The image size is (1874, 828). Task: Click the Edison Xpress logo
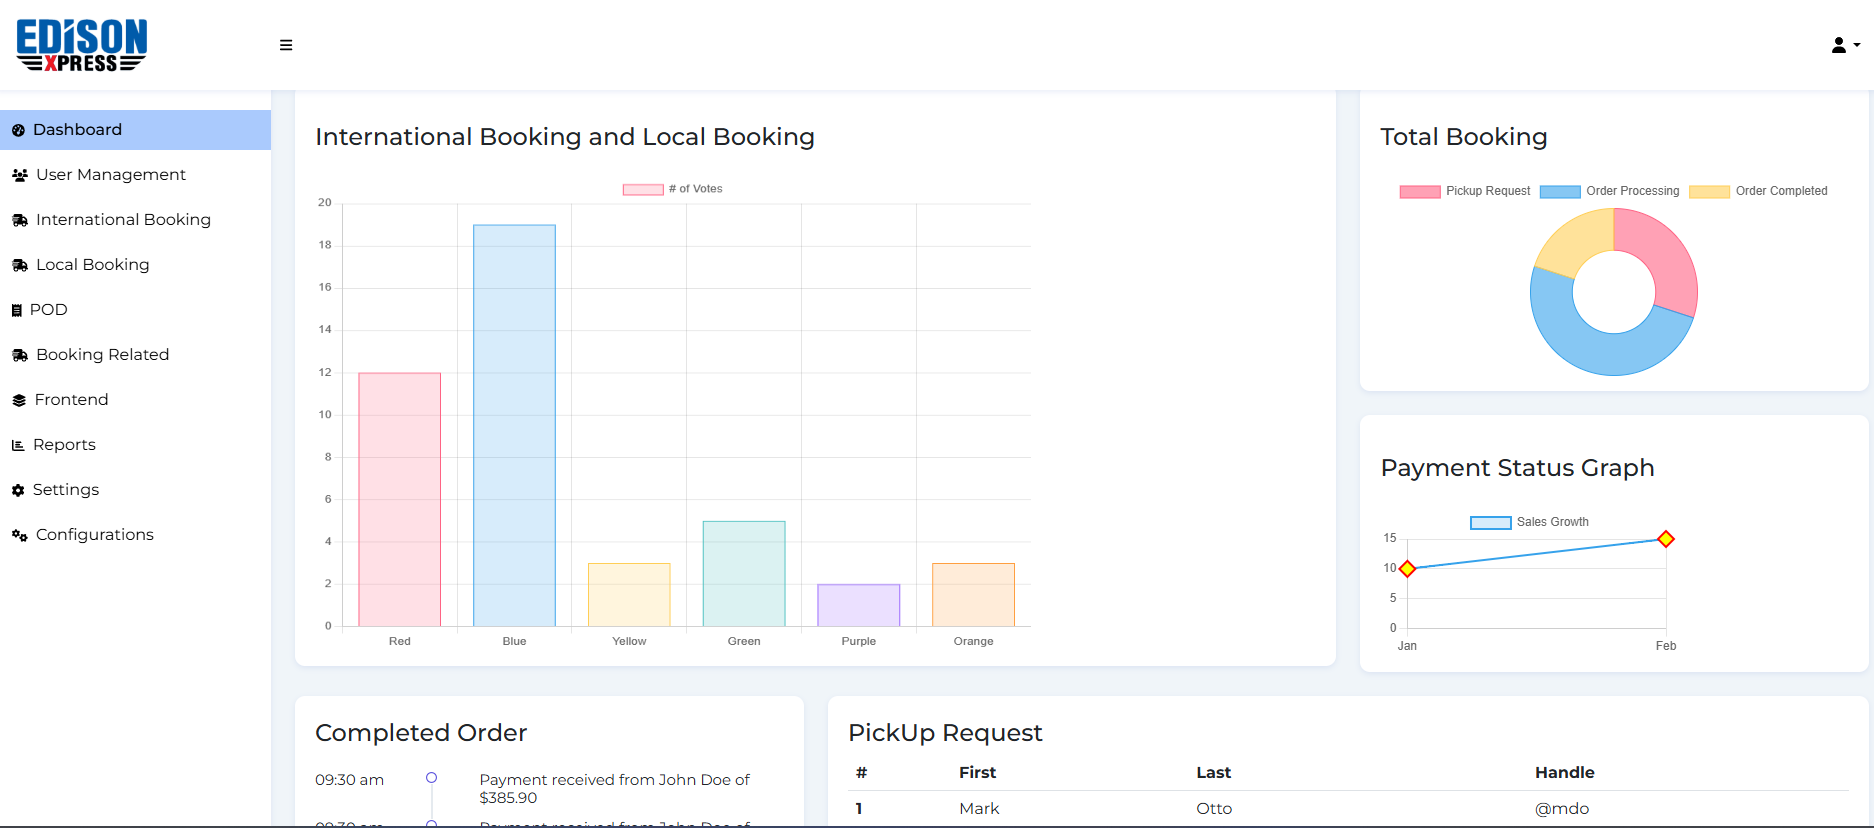click(x=82, y=45)
